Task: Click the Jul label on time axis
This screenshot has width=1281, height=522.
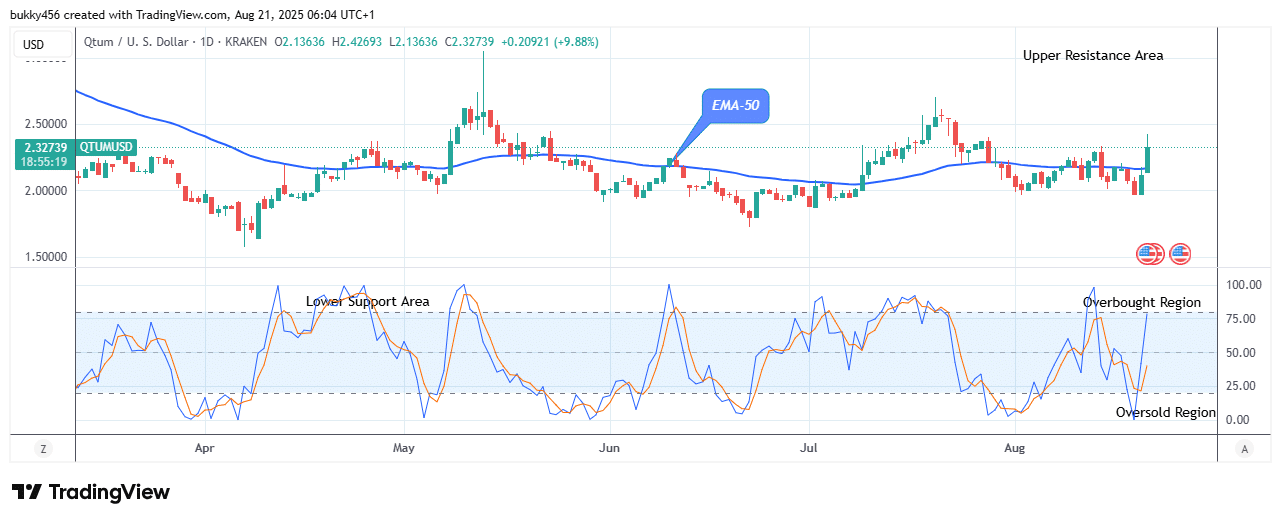Action: [808, 449]
